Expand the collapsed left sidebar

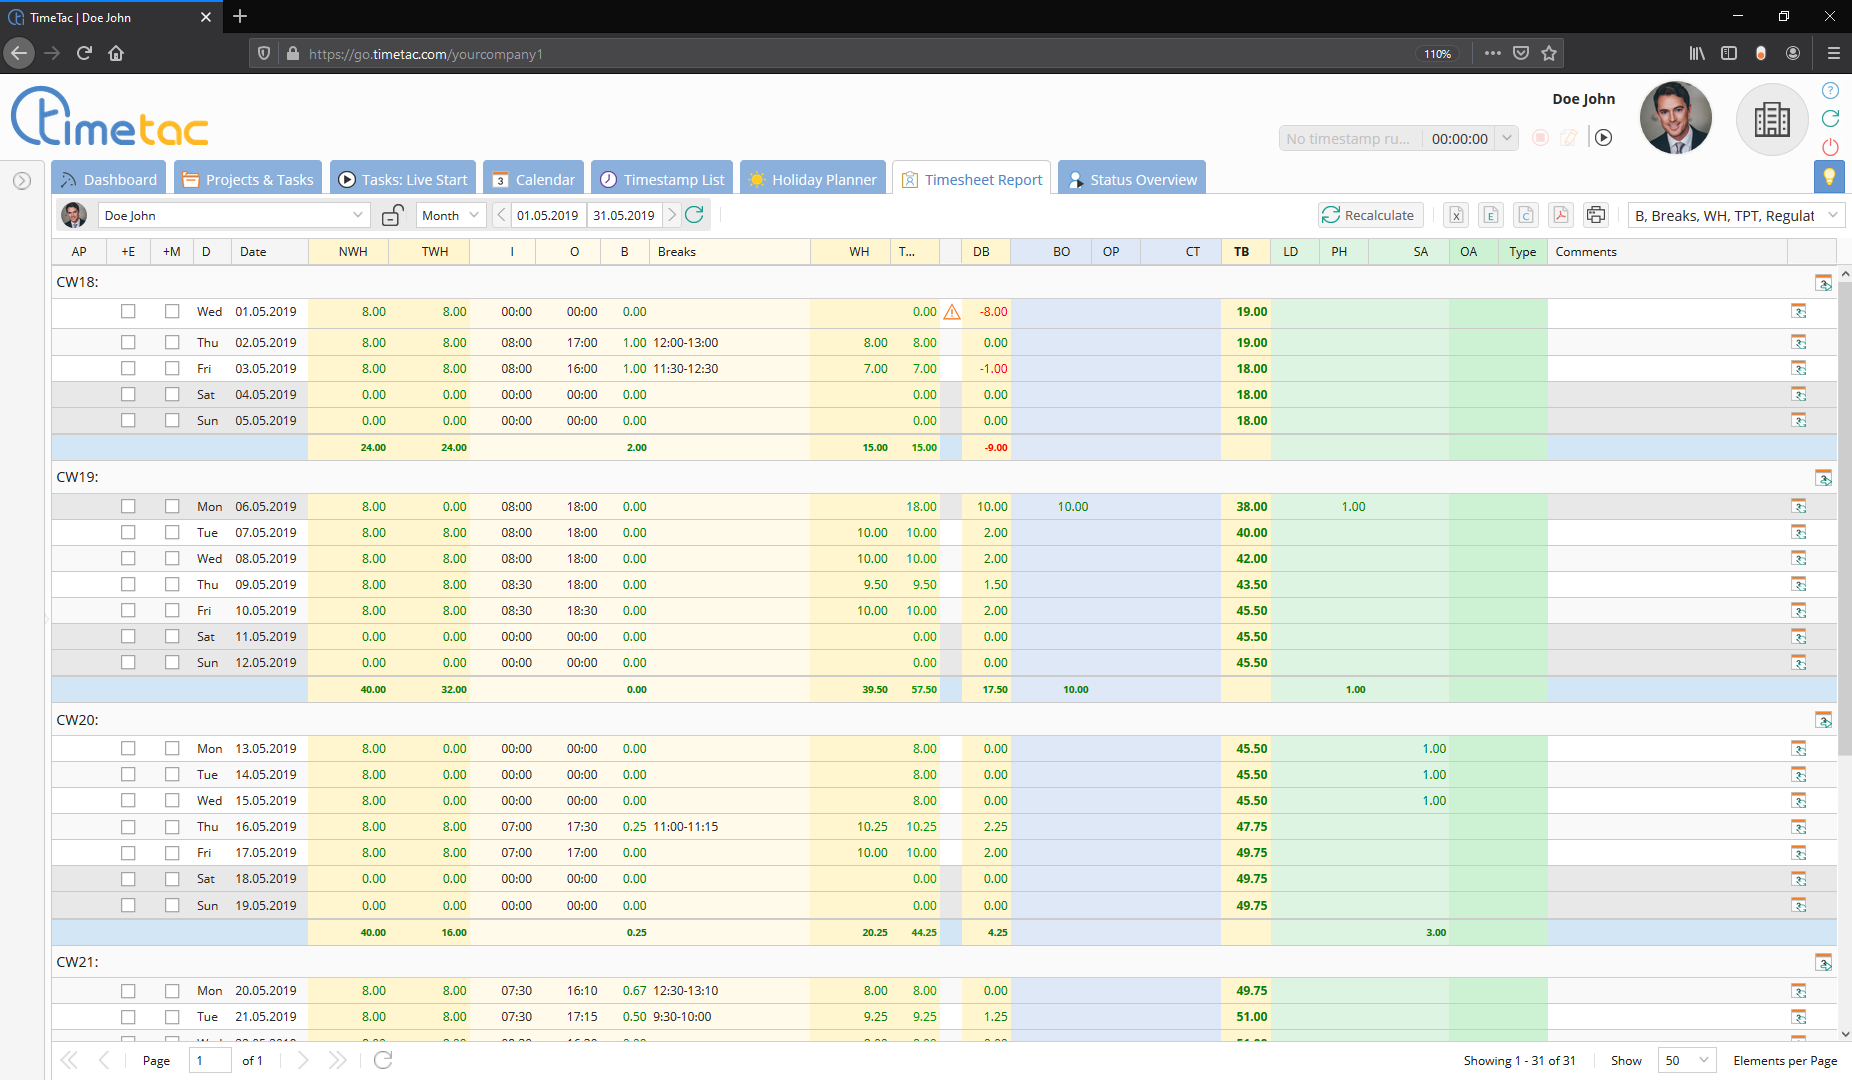click(x=22, y=181)
